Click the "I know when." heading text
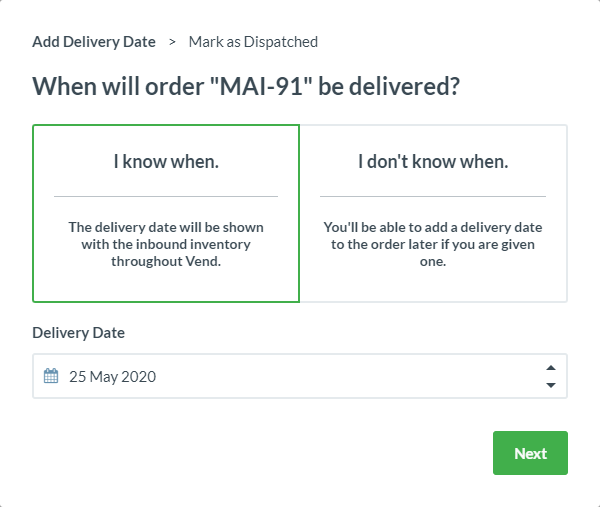The height and width of the screenshot is (507, 600). tap(166, 161)
